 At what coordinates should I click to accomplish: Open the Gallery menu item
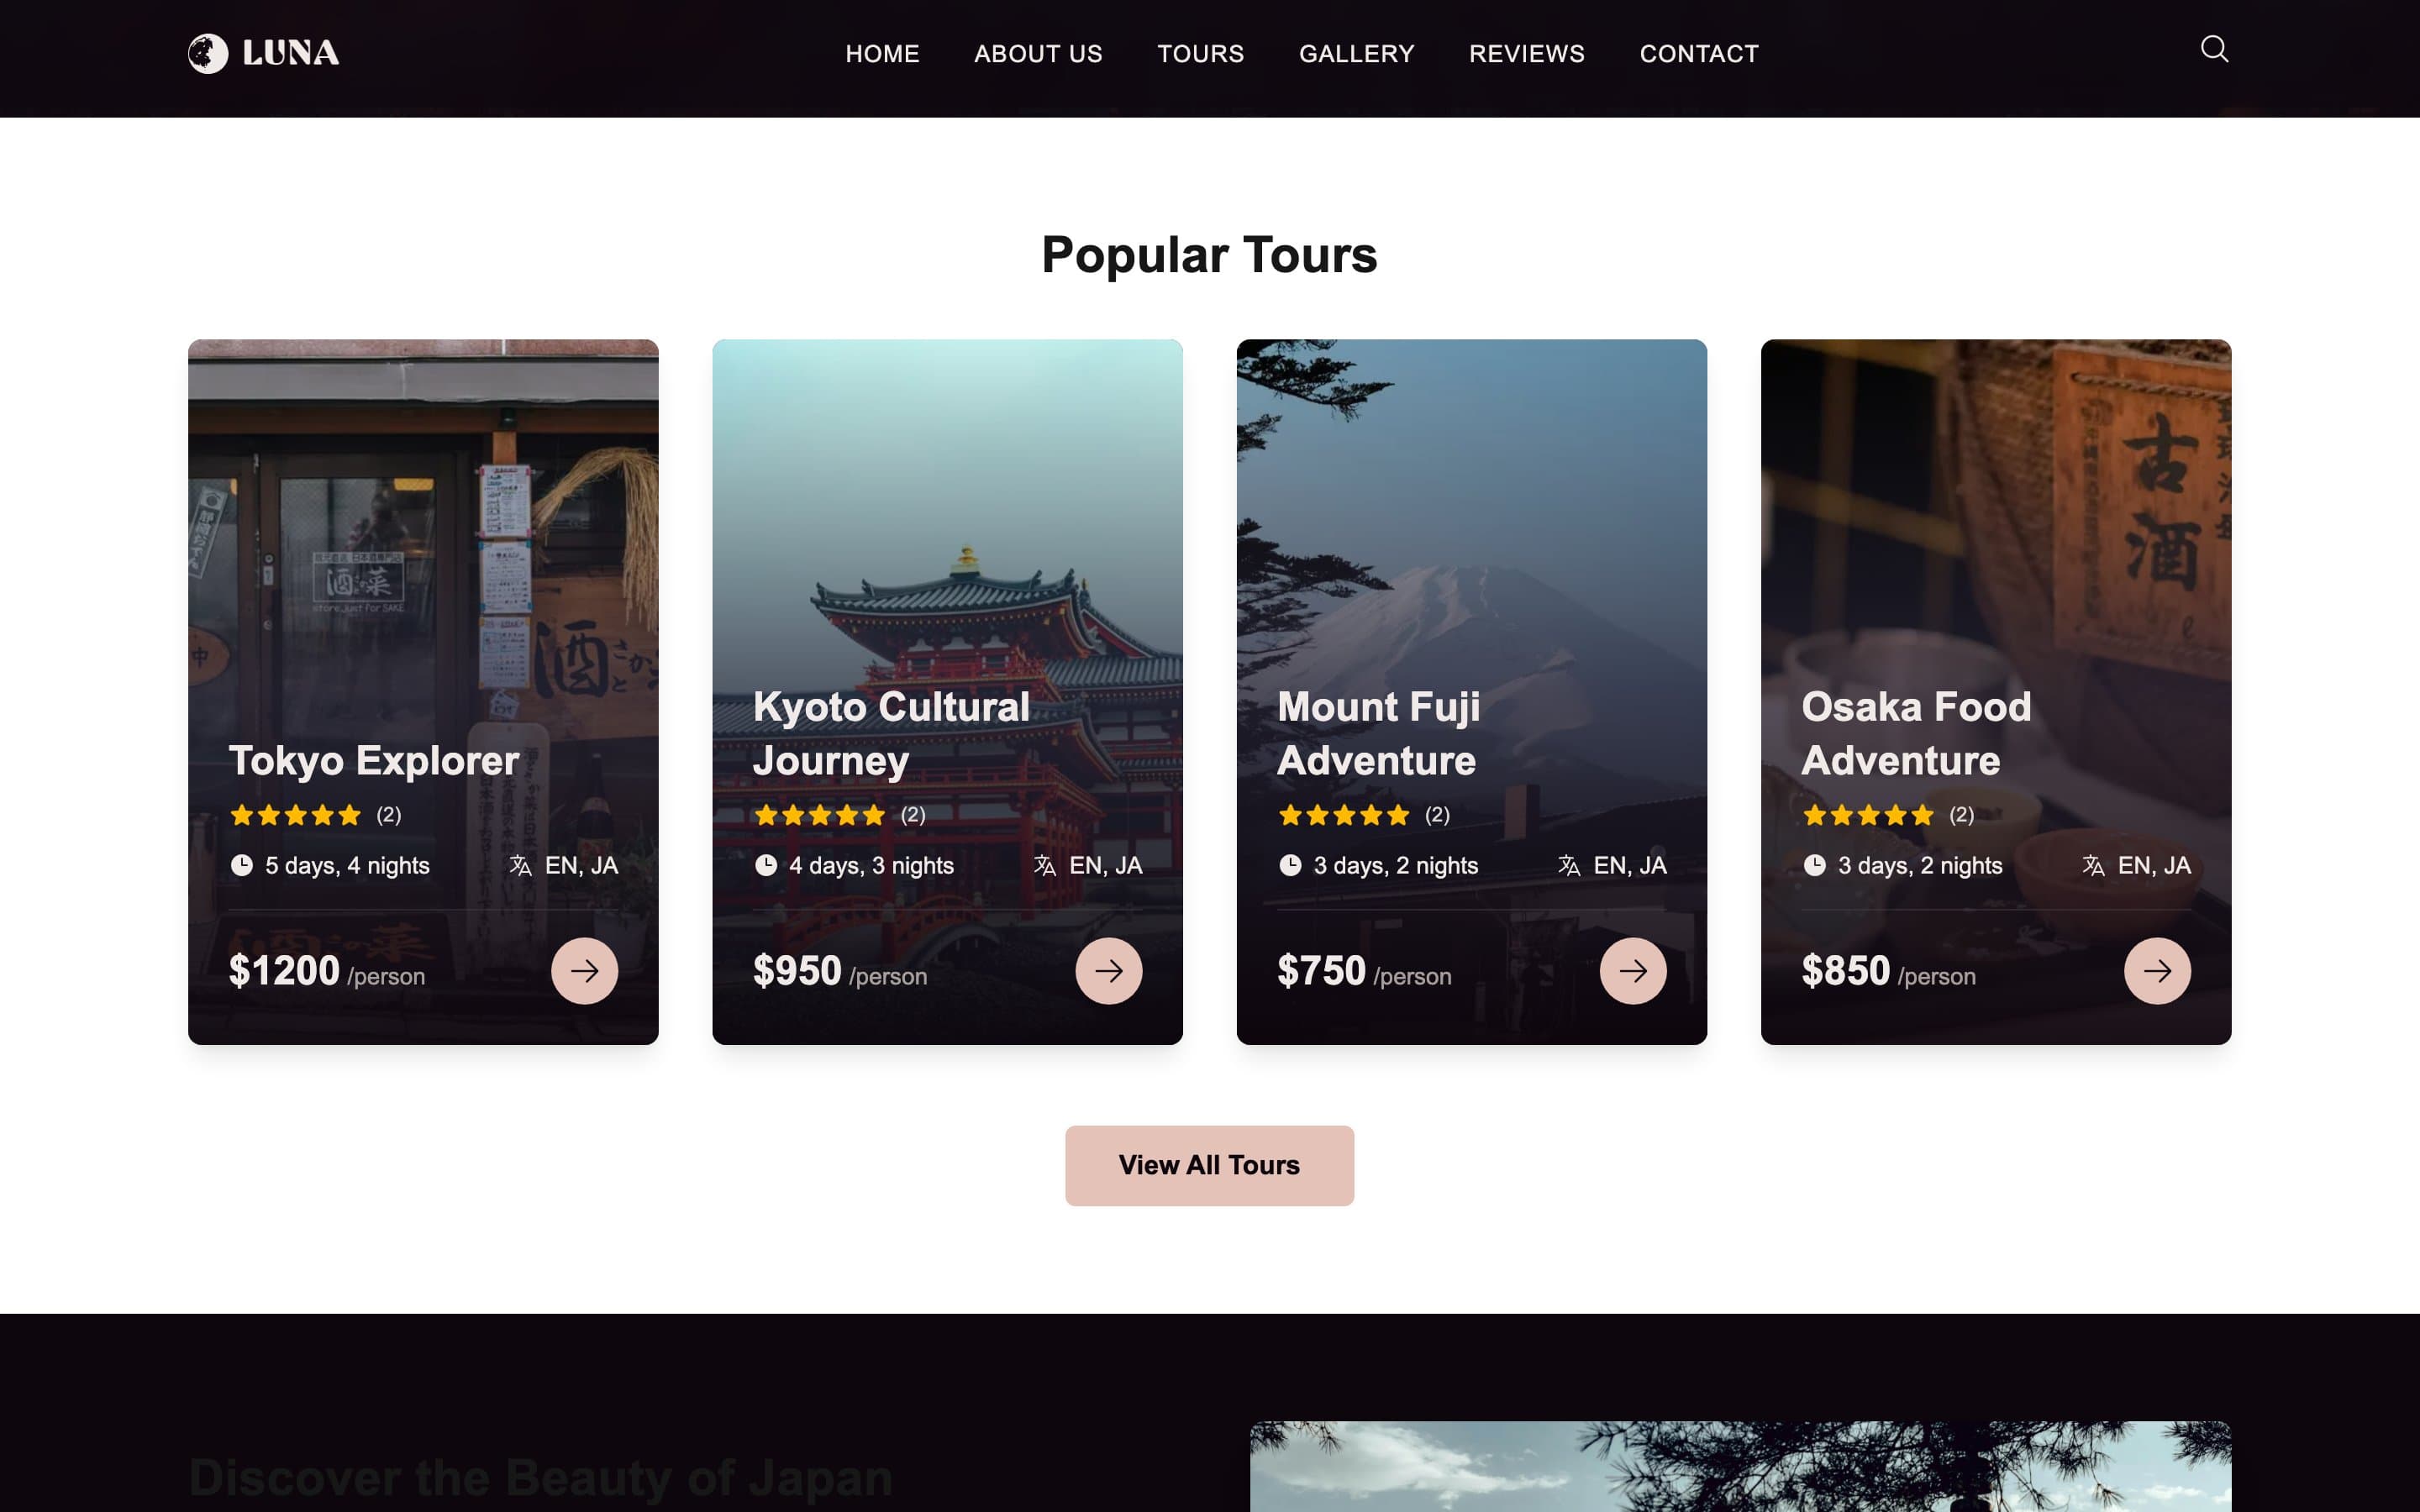pos(1356,53)
